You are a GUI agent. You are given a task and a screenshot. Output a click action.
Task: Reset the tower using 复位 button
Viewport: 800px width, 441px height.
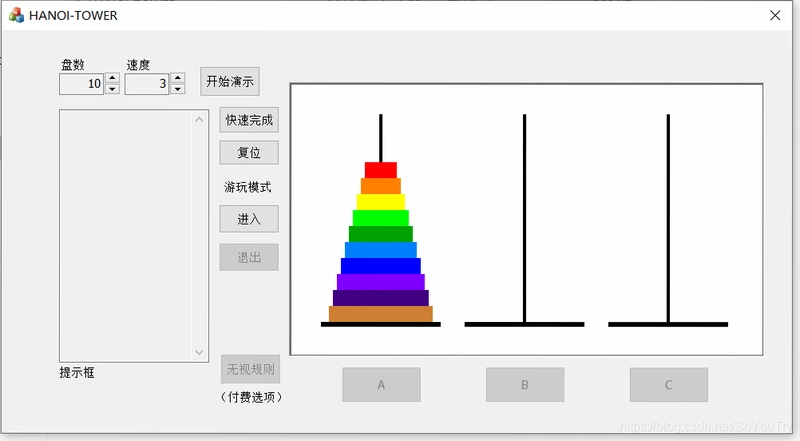point(249,153)
